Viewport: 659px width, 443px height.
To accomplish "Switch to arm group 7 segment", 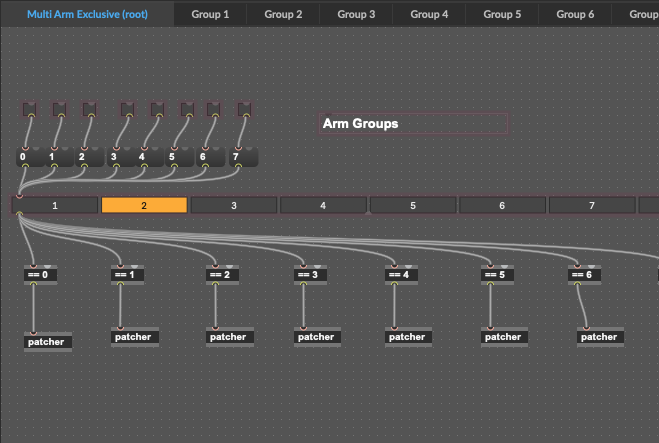I will tap(591, 205).
